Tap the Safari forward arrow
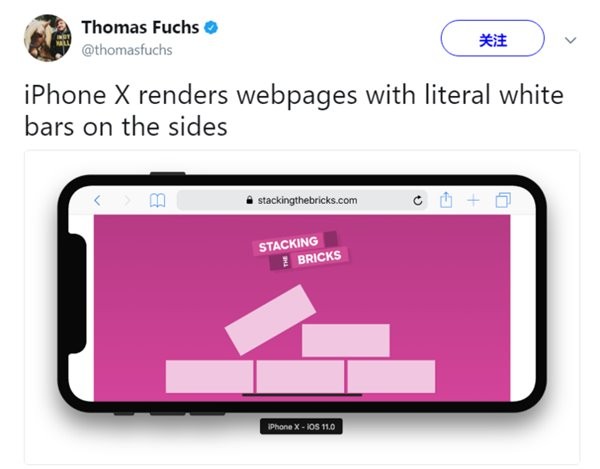 pos(127,200)
